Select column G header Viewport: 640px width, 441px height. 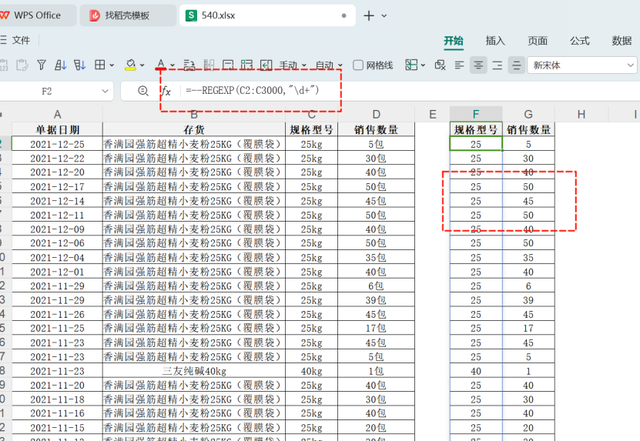(528, 114)
